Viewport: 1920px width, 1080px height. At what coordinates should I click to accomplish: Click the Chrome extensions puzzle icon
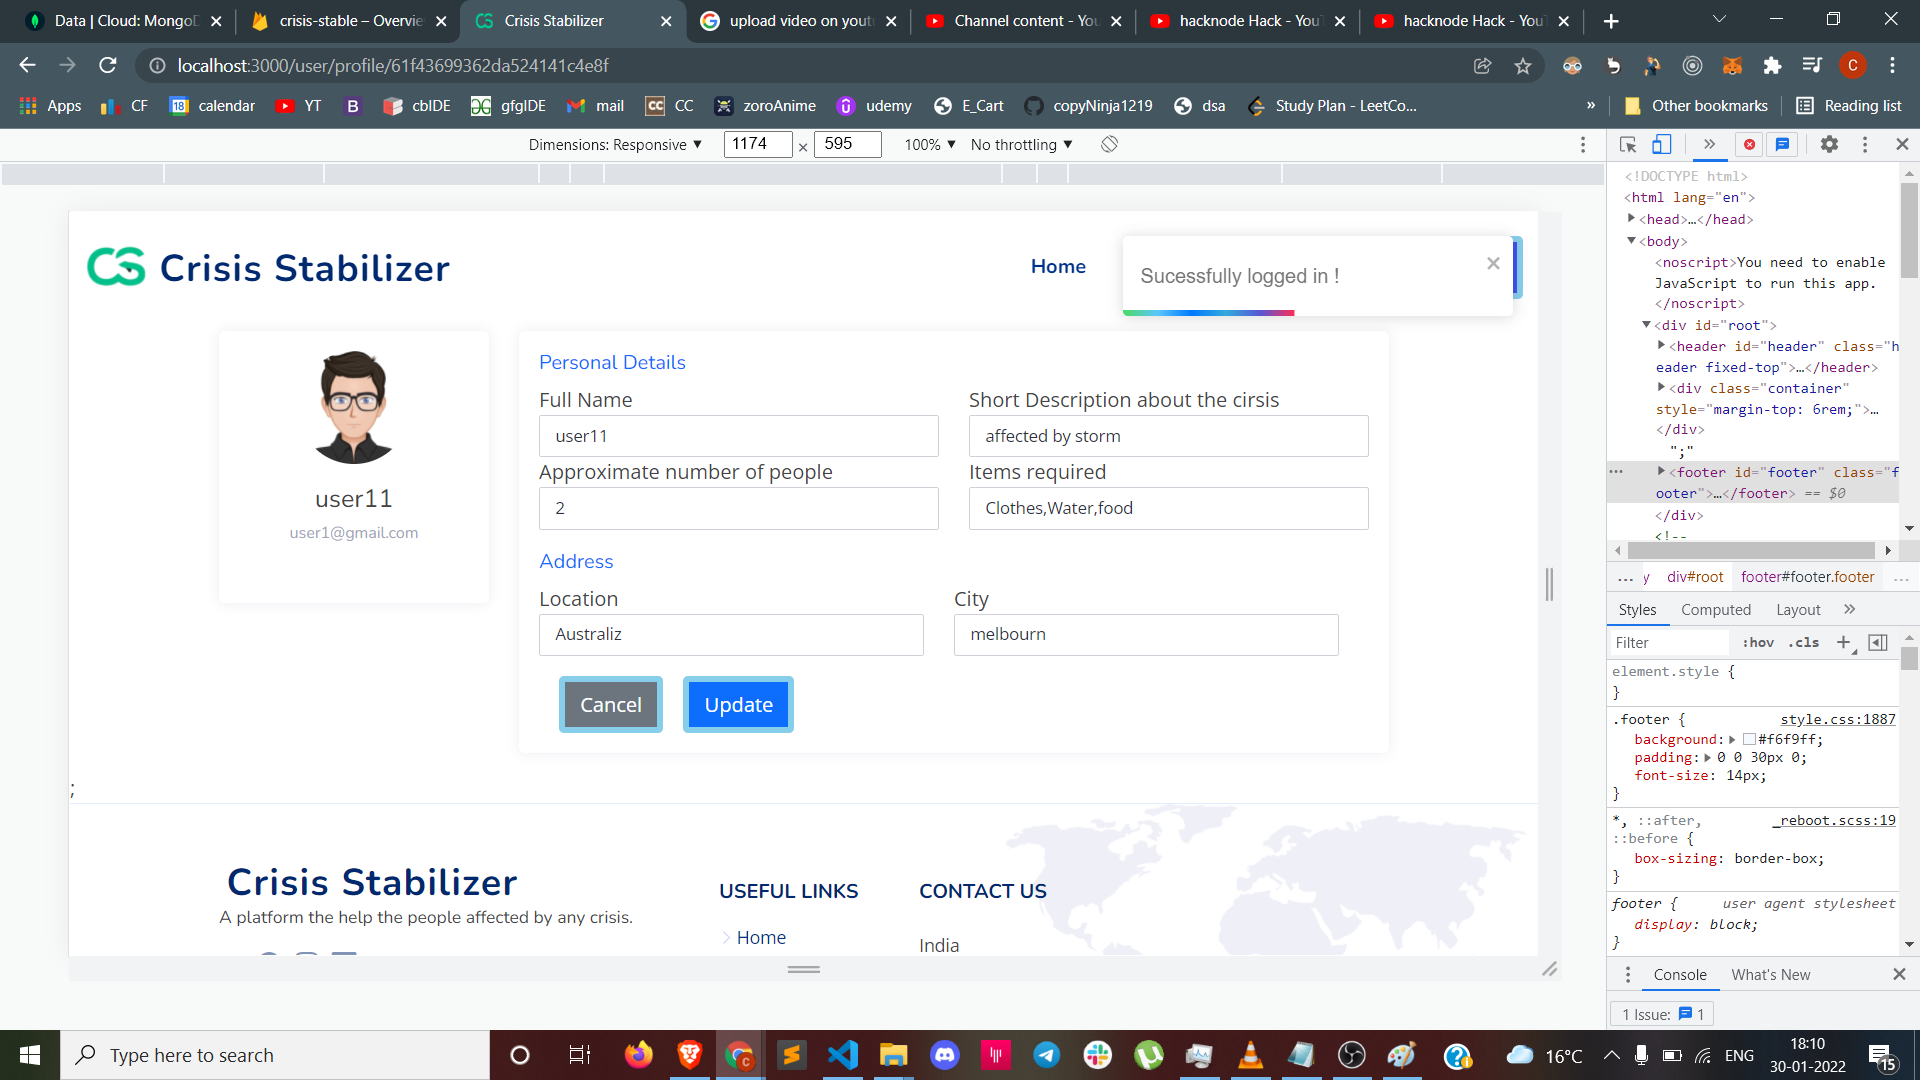coord(1772,66)
